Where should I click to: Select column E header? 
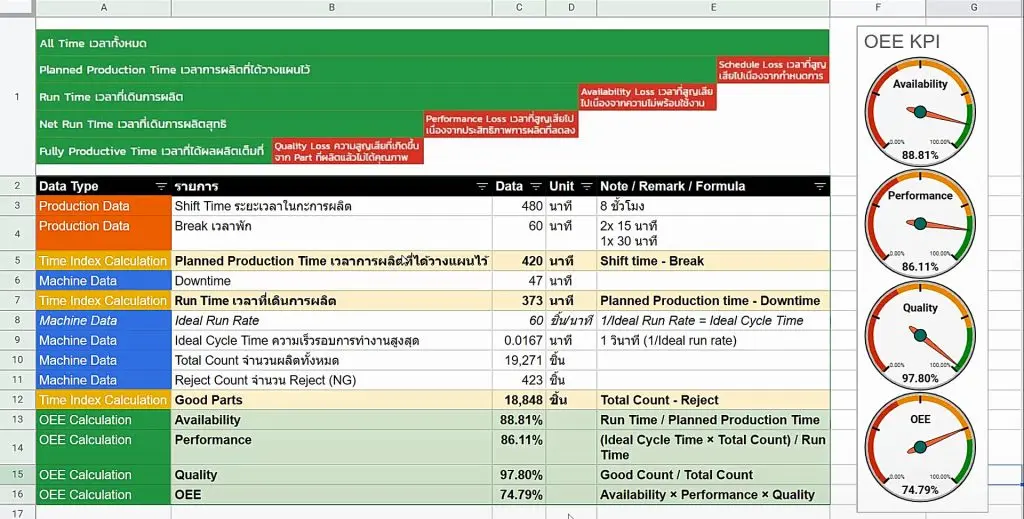click(x=713, y=8)
